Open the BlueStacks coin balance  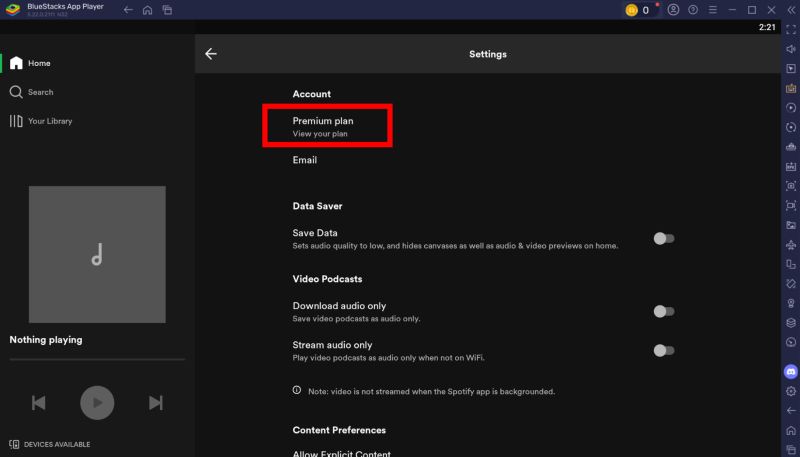(x=639, y=10)
